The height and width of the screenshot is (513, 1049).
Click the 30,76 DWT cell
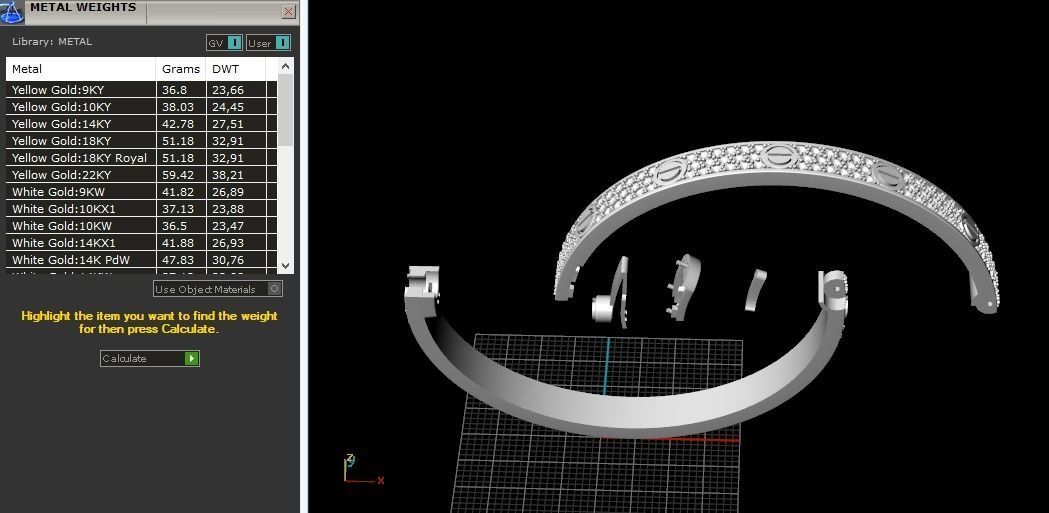point(236,260)
